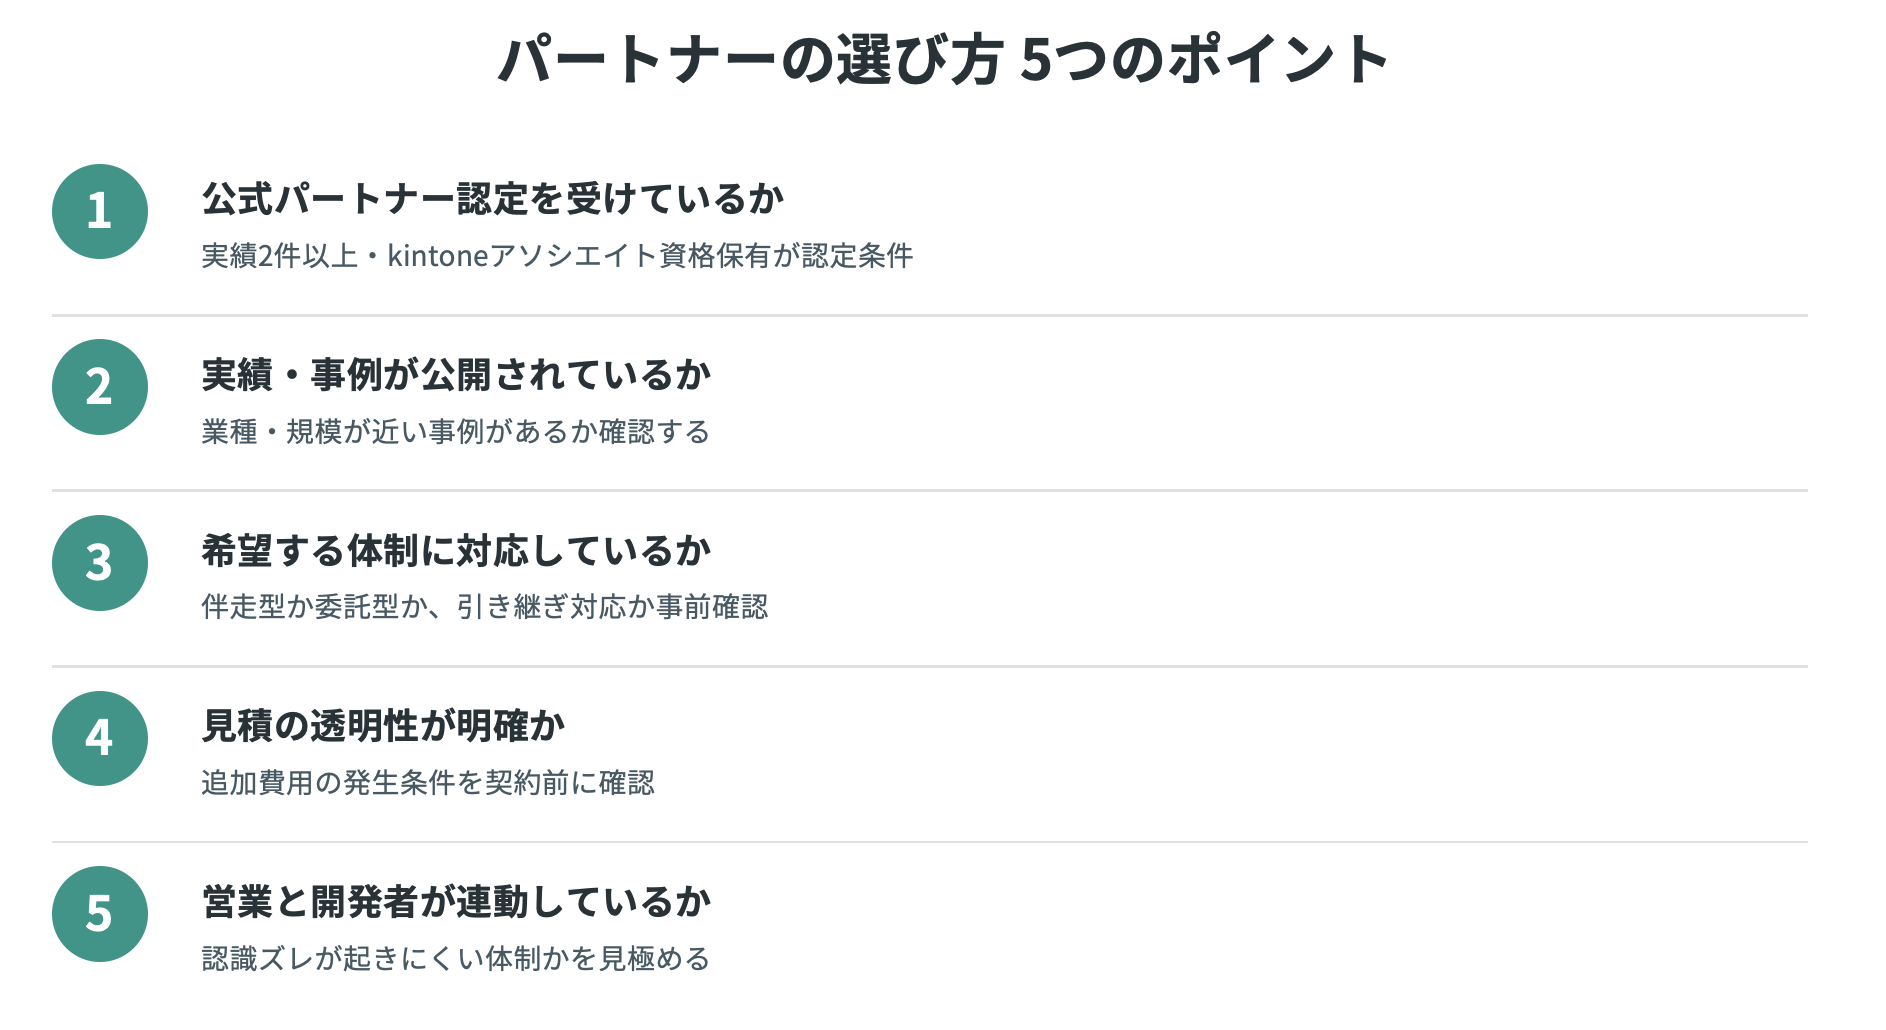This screenshot has width=1886, height=1030.
Task: Click the green number 2 circle
Action: 100,387
